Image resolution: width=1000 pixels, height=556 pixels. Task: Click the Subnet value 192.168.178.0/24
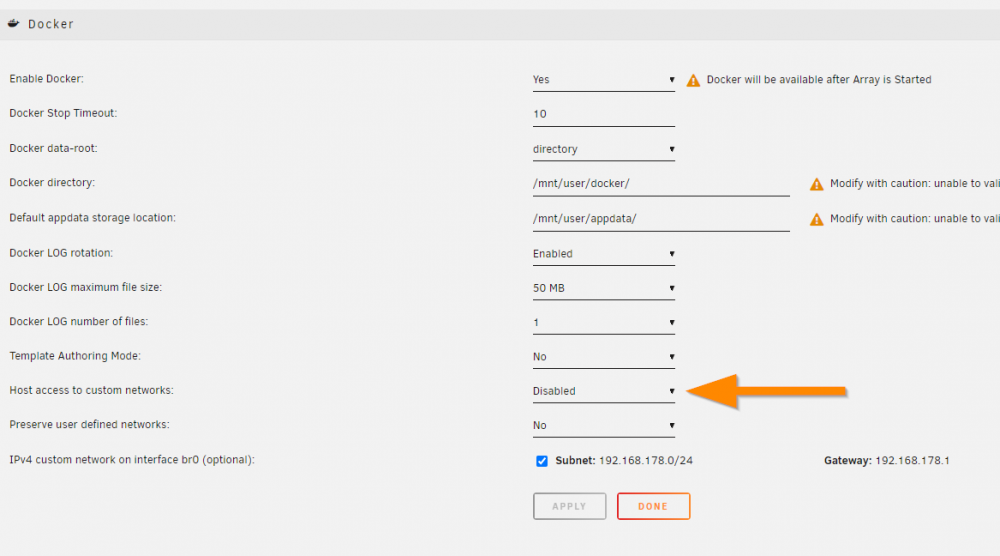[x=645, y=461]
